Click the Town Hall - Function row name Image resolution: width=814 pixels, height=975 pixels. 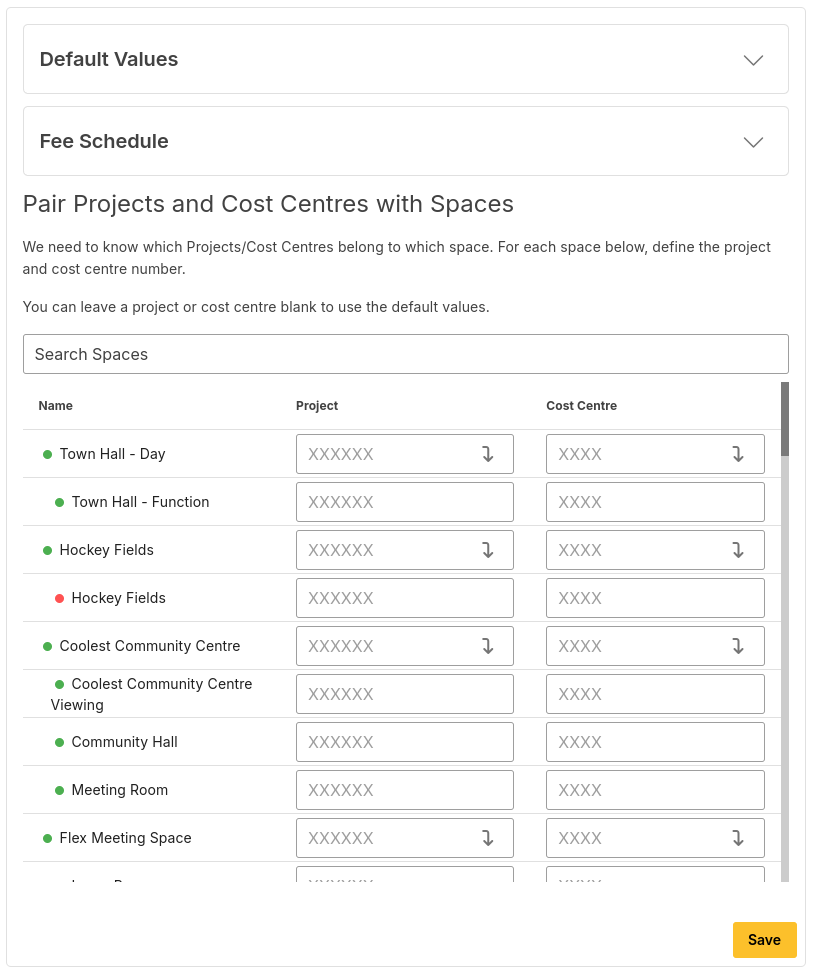pyautogui.click(x=140, y=502)
